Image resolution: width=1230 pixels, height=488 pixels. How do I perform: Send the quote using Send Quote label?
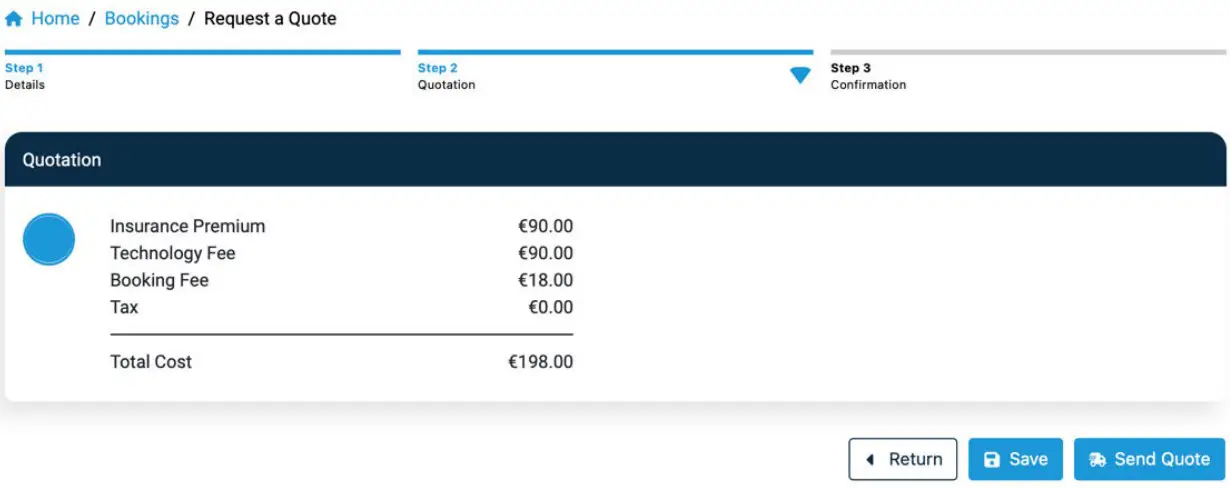click(1162, 460)
